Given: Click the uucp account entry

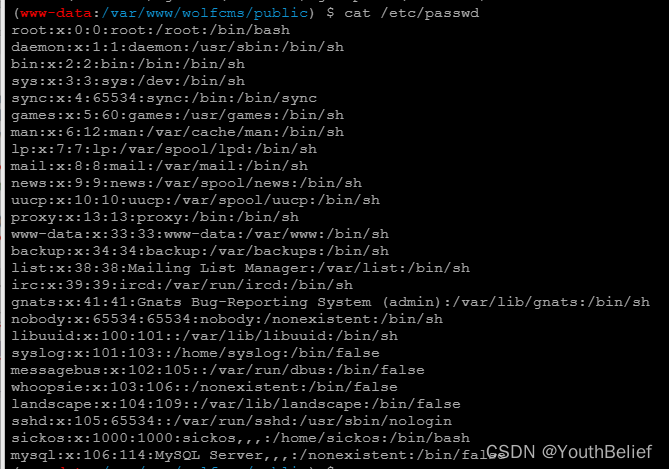Looking at the screenshot, I should [x=195, y=200].
